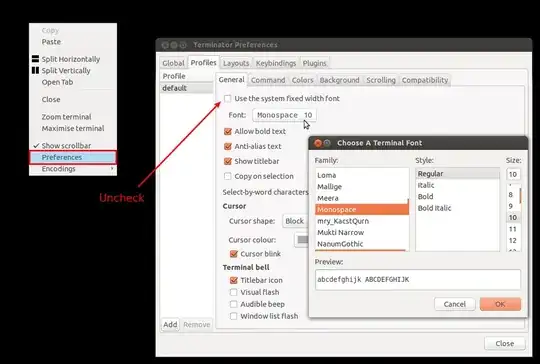
Task: Toggle the Visual flash checkbox
Action: (x=233, y=292)
